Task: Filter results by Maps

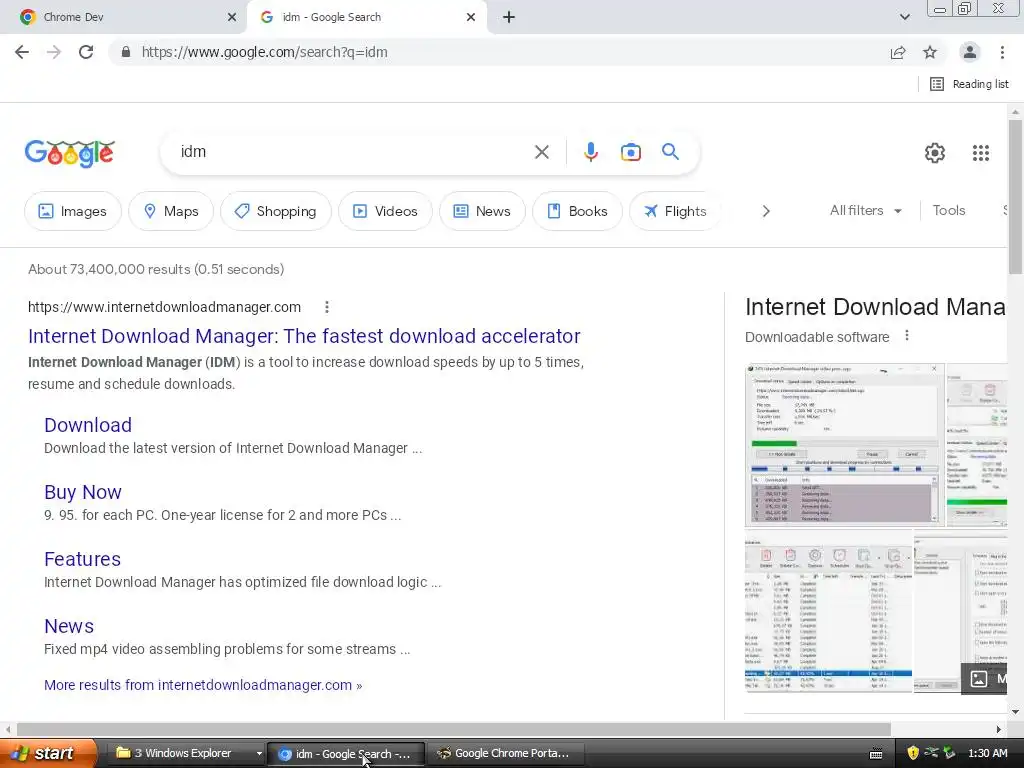Action: [171, 211]
